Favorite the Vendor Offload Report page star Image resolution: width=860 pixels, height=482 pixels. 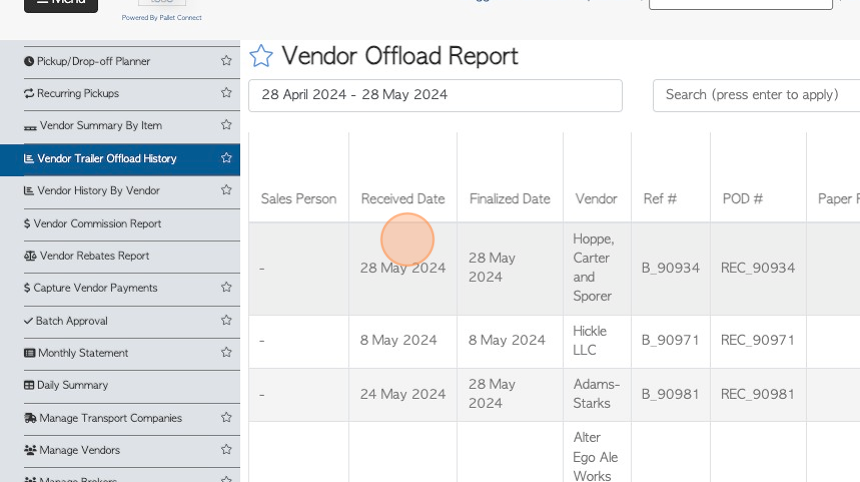tap(261, 56)
